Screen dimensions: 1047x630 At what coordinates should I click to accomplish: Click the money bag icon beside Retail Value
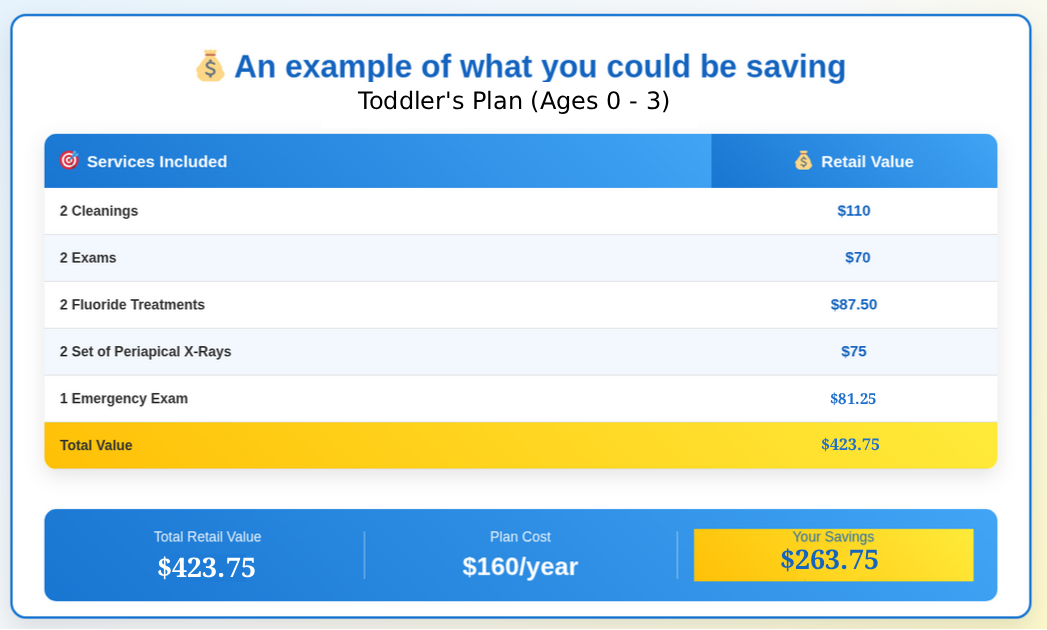[x=803, y=160]
